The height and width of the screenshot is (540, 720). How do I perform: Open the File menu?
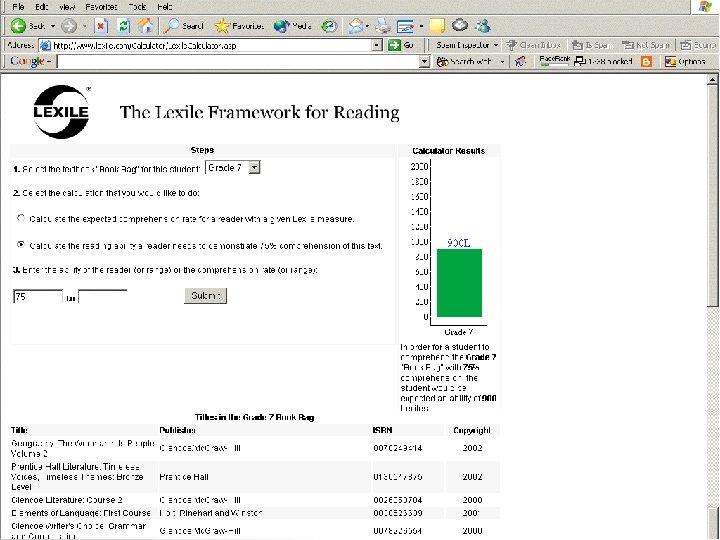pos(18,7)
